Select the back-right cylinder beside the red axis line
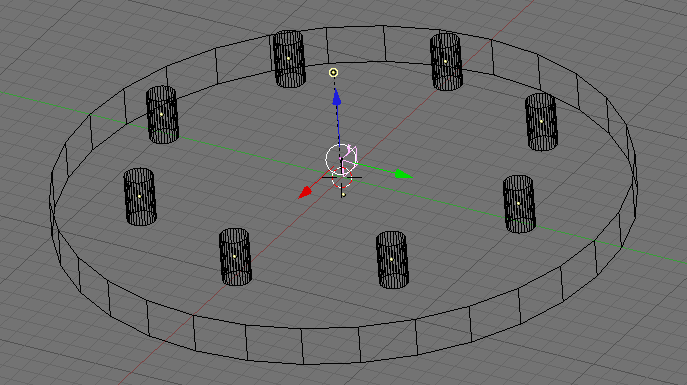The height and width of the screenshot is (385, 687). point(446,62)
